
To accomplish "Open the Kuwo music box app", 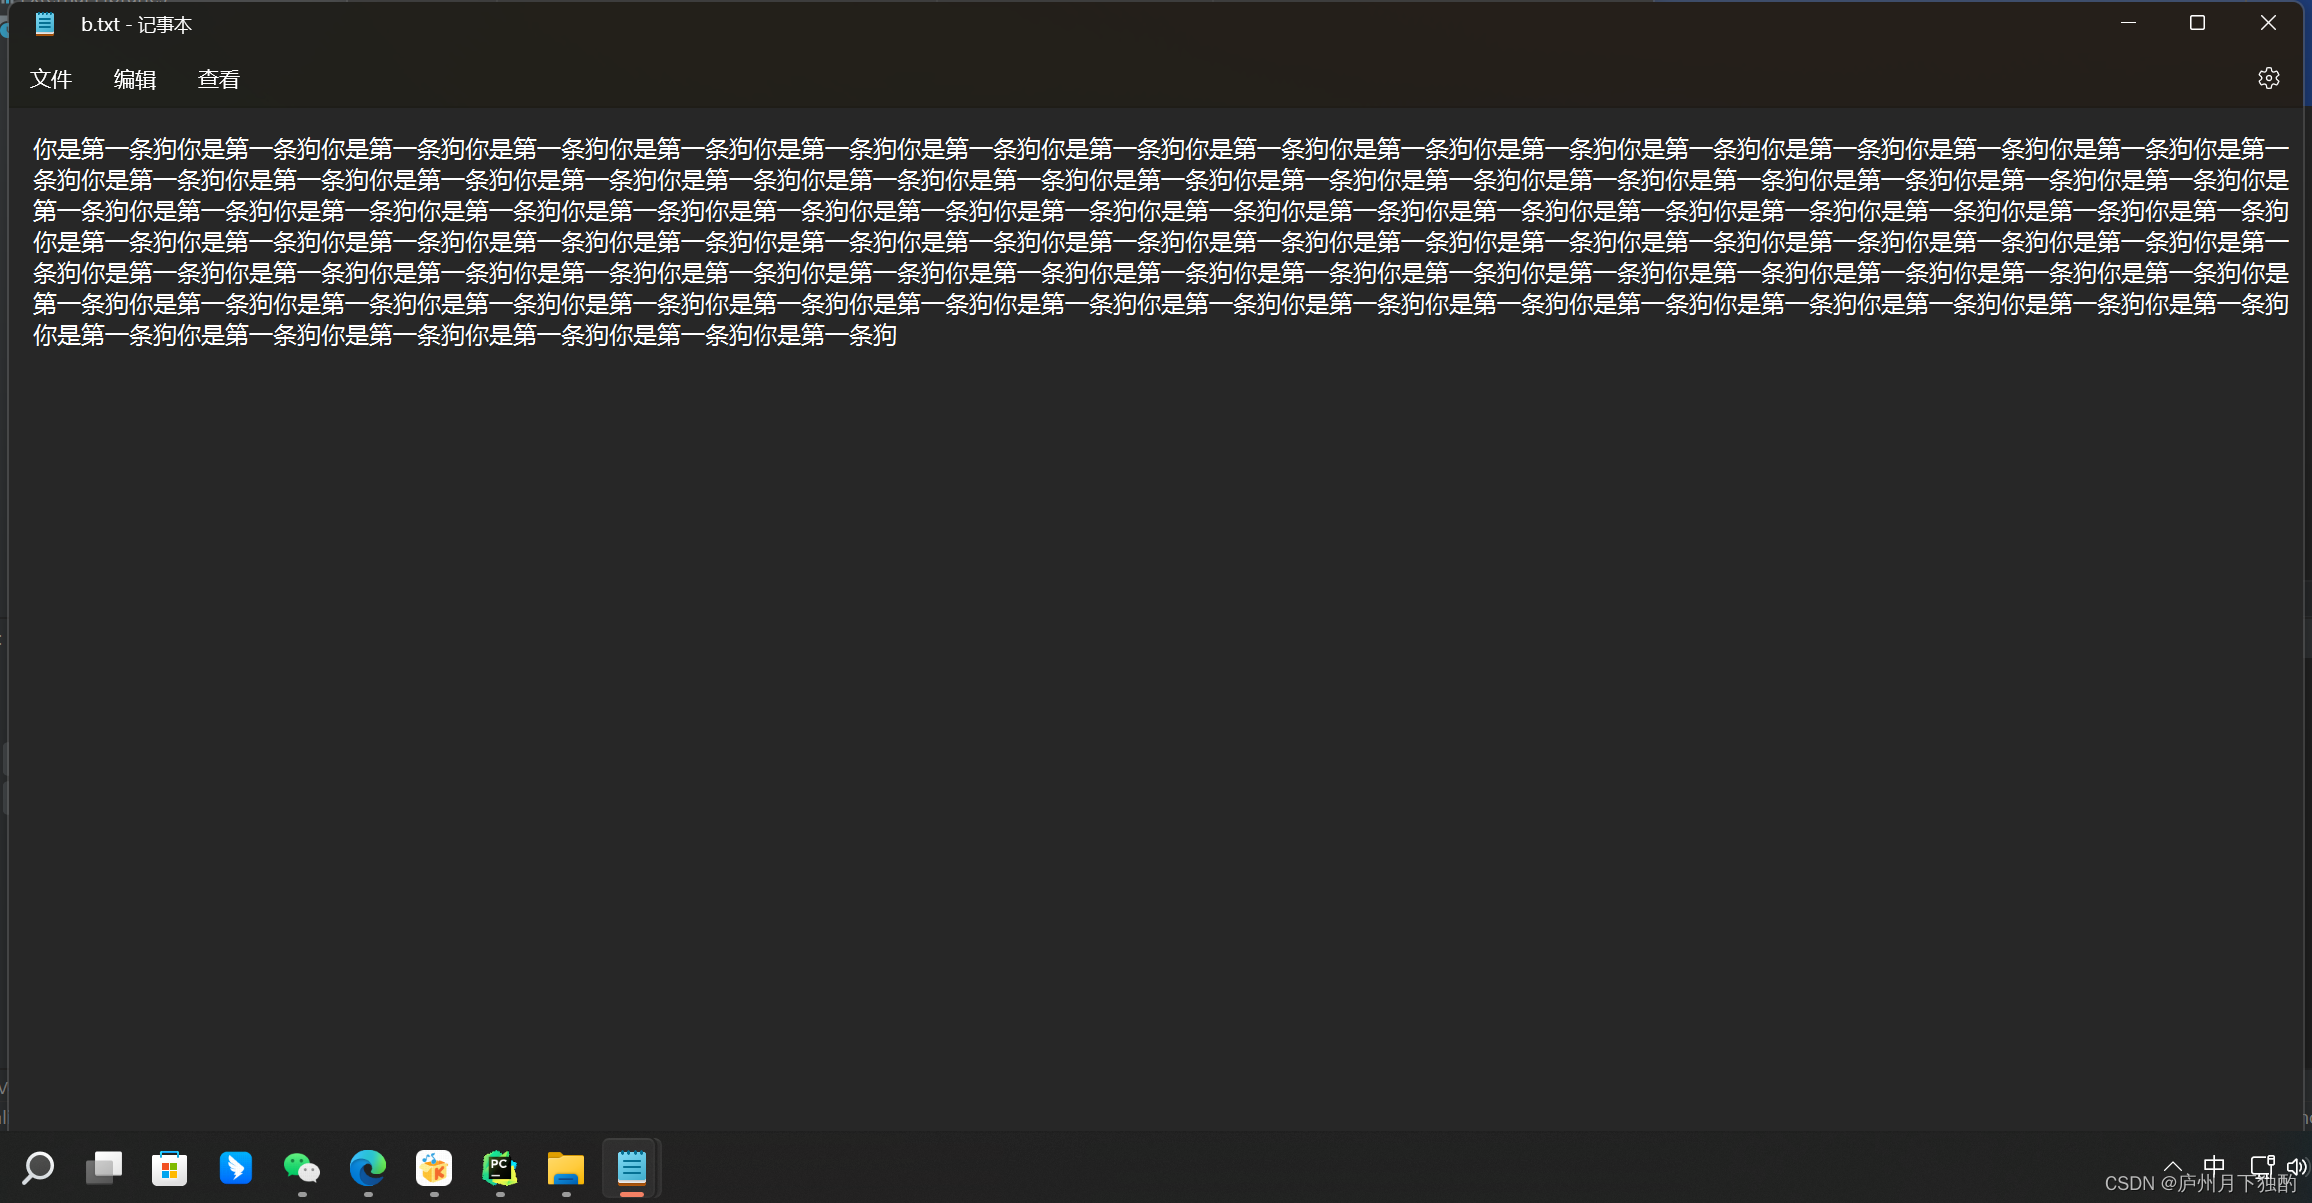I will point(434,1167).
